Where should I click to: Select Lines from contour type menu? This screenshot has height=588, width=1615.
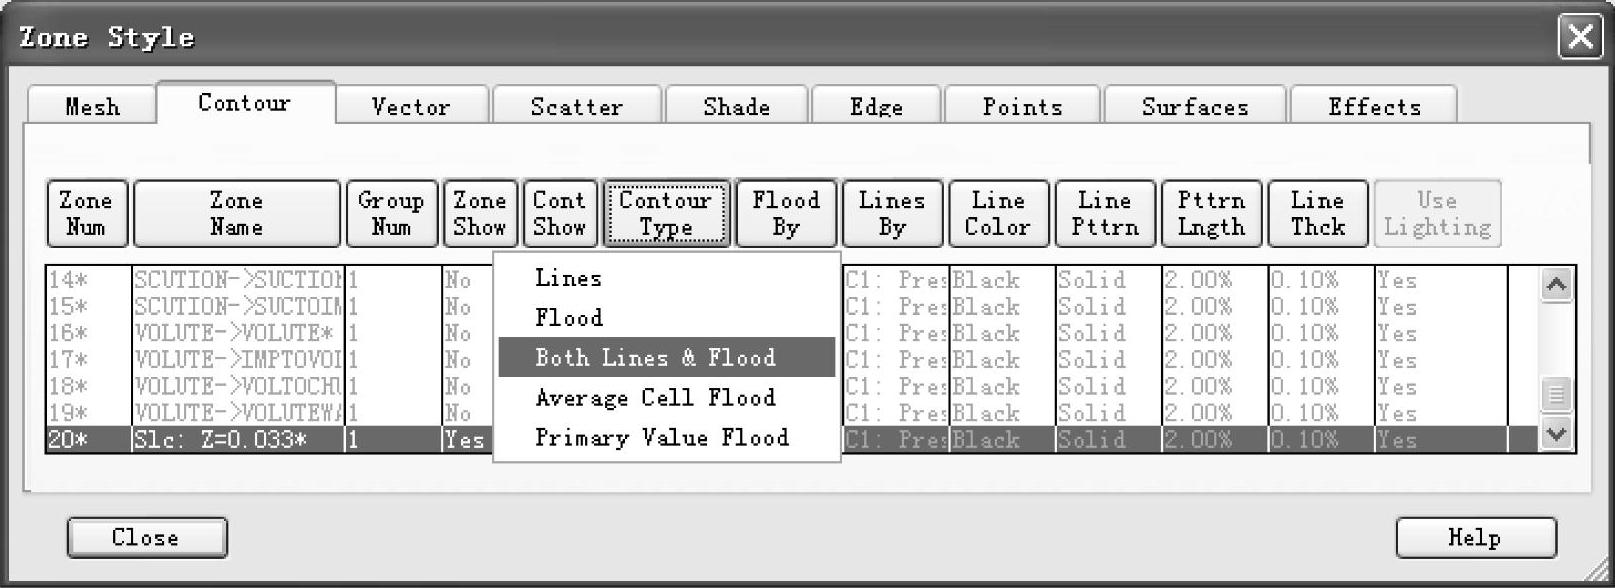568,278
